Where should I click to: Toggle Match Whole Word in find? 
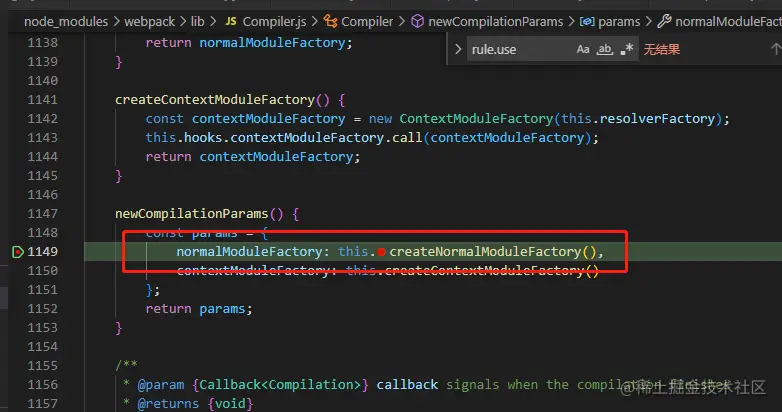pyautogui.click(x=604, y=49)
